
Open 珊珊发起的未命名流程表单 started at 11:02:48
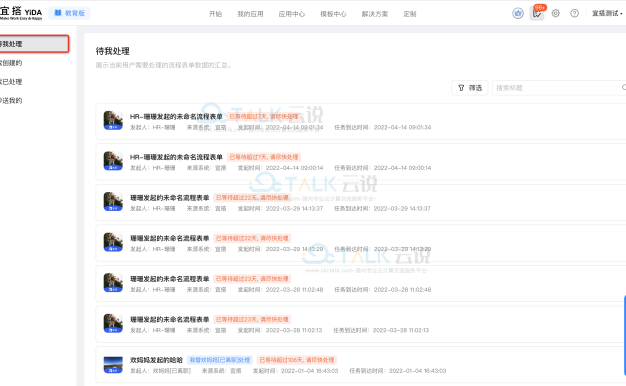[170, 279]
